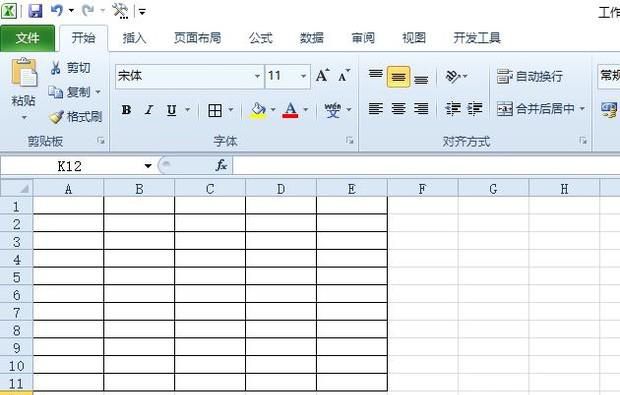Image resolution: width=620 pixels, height=395 pixels.
Task: Select column header A
Action: pyautogui.click(x=68, y=189)
